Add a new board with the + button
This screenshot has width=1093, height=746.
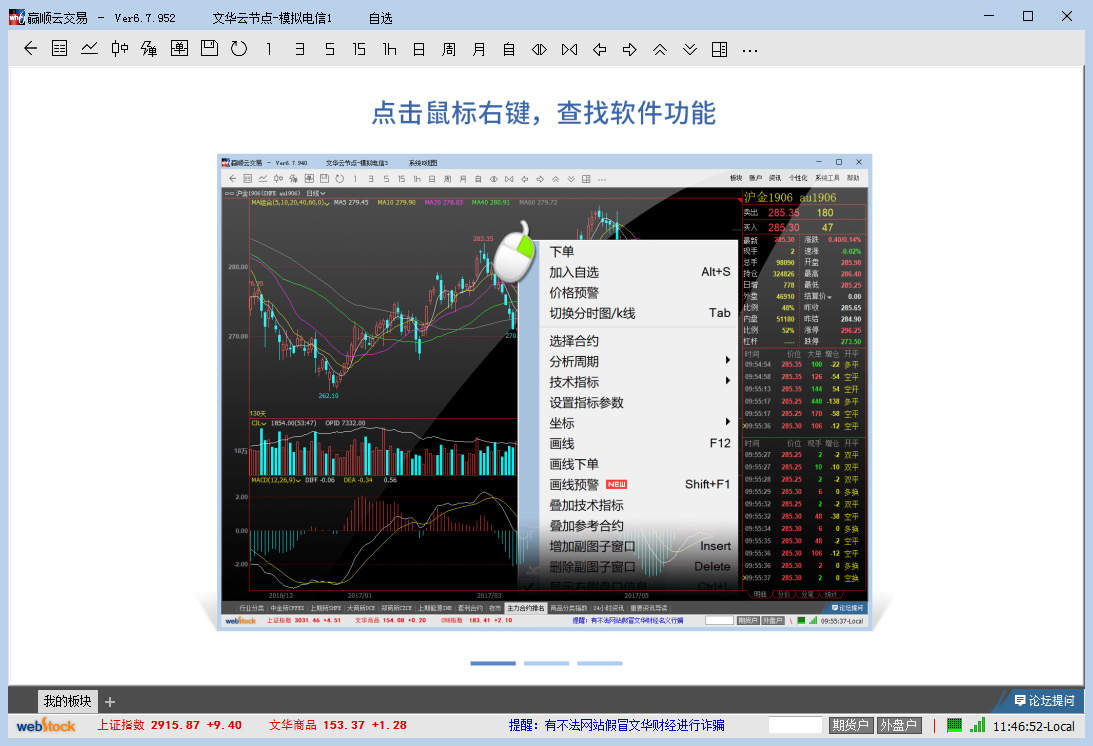[109, 701]
